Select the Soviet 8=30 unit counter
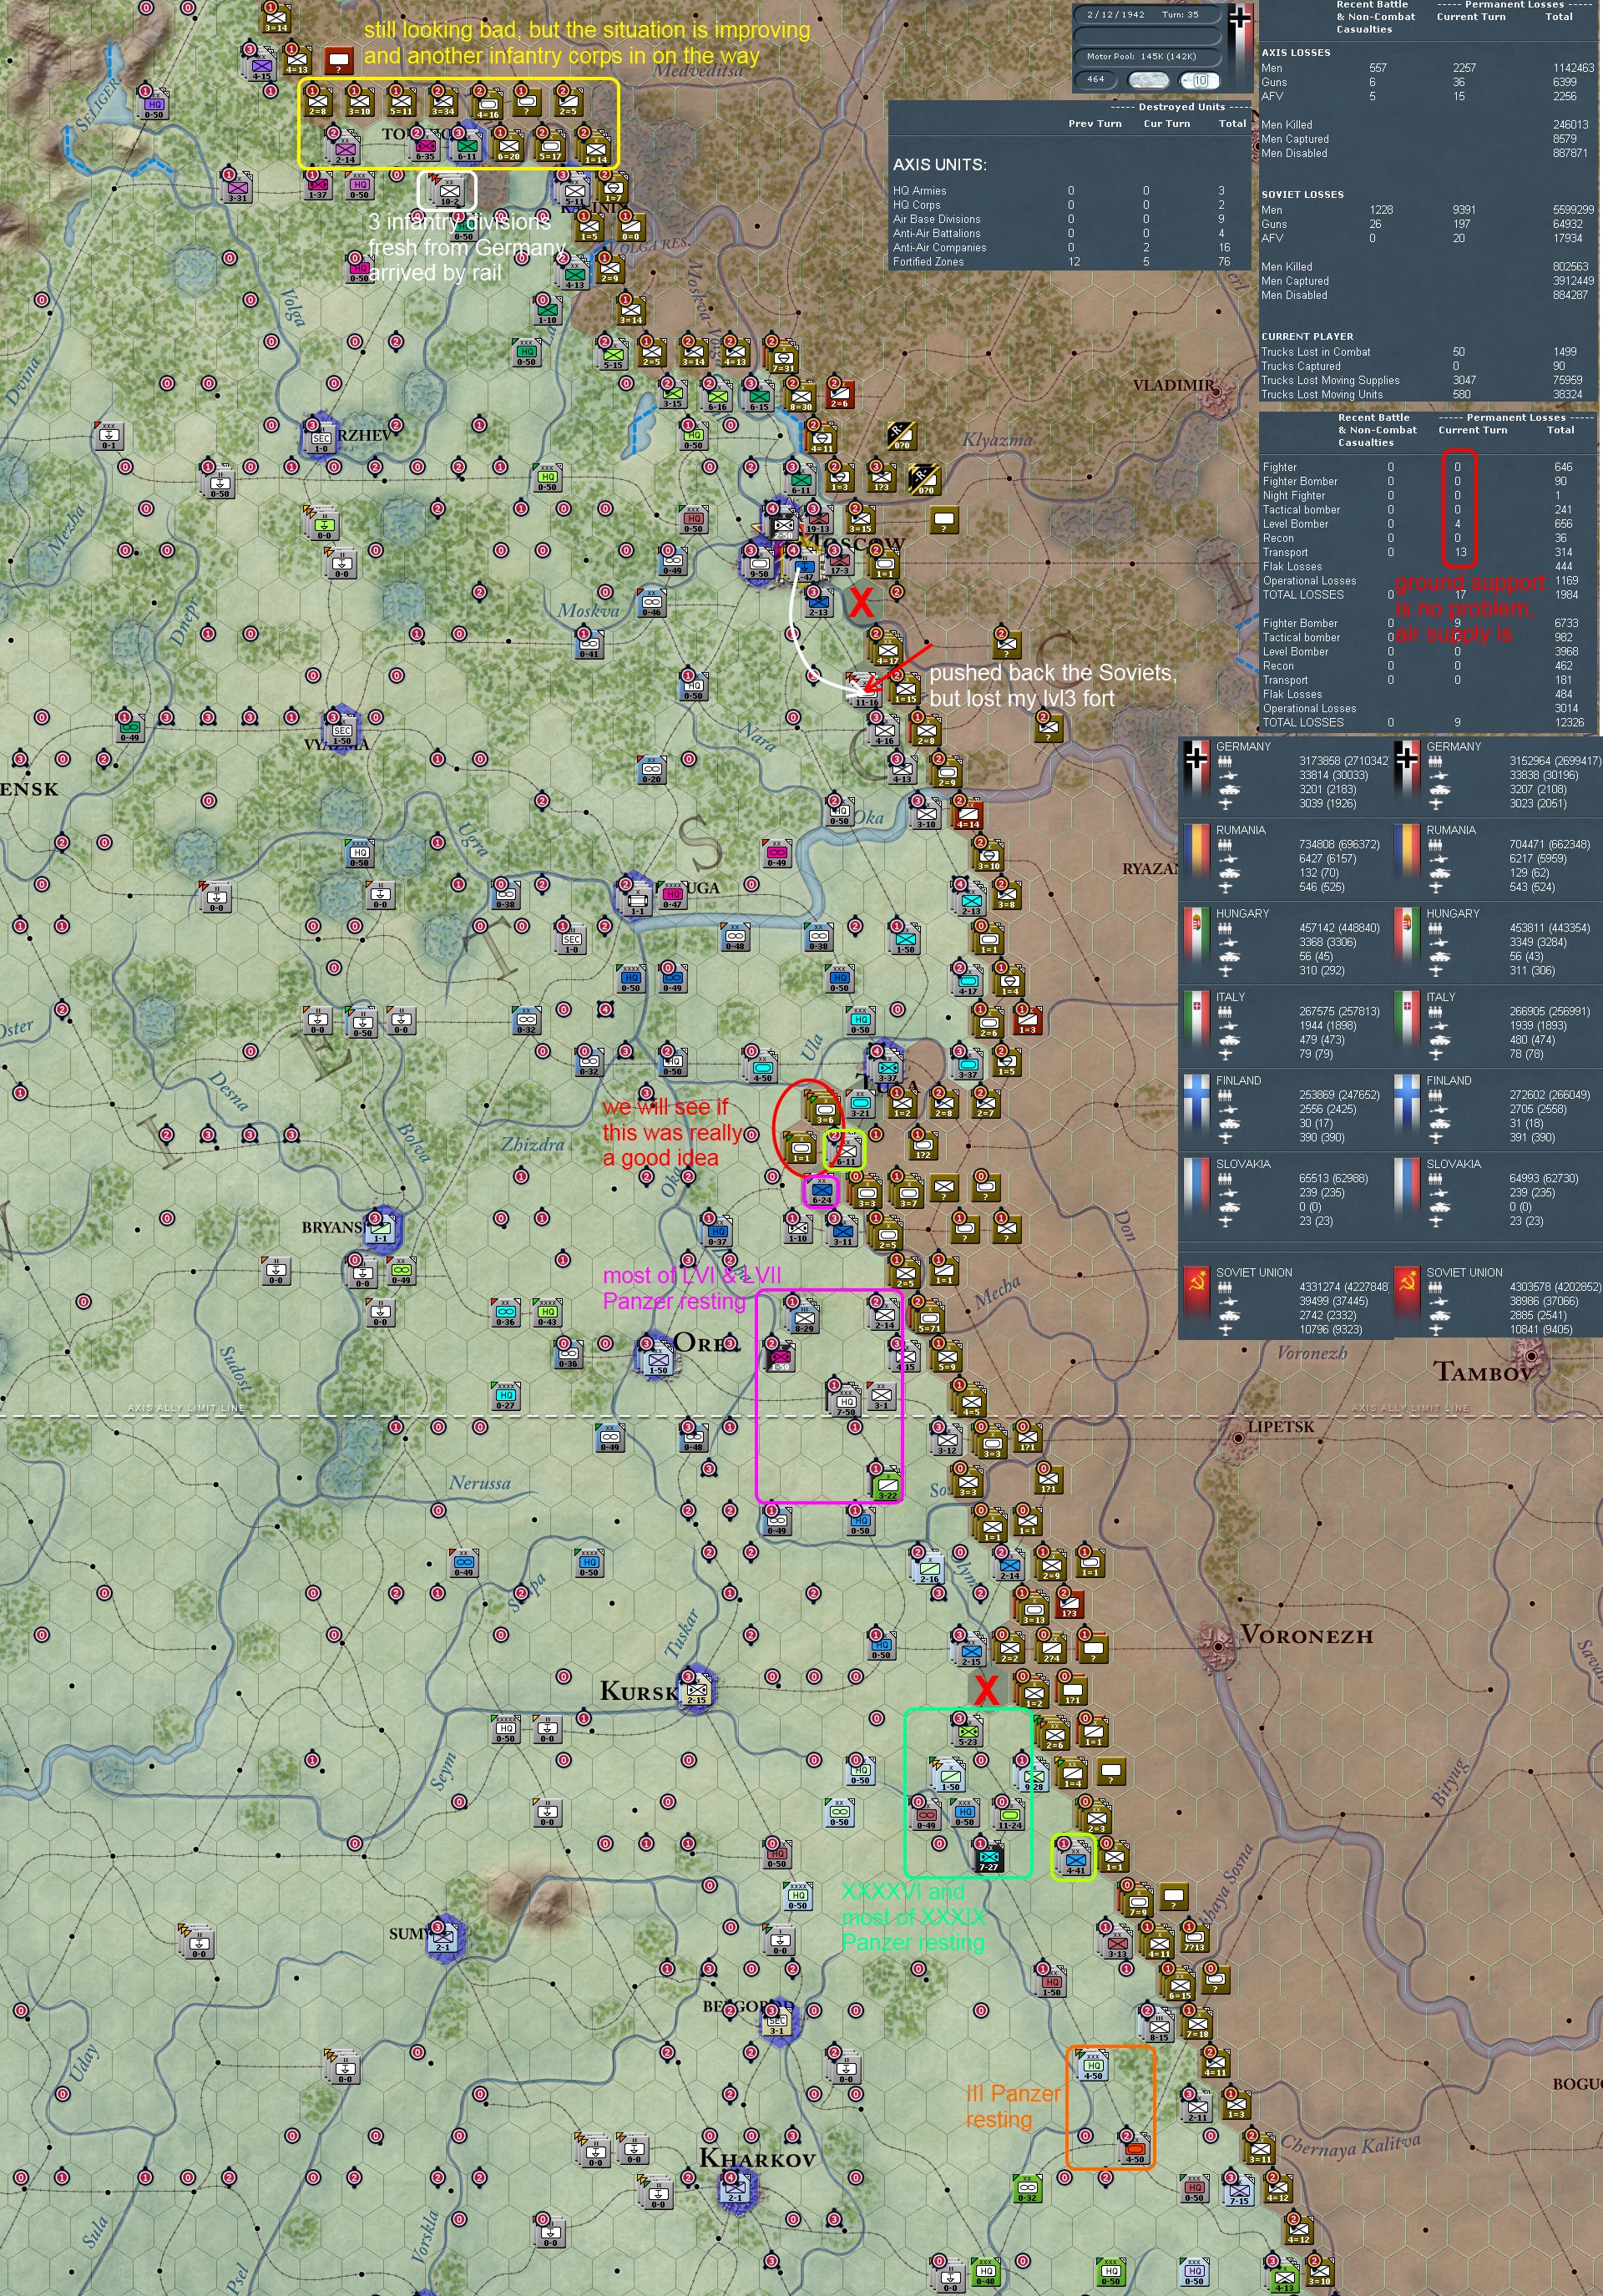Image resolution: width=1603 pixels, height=2296 pixels. 802,397
